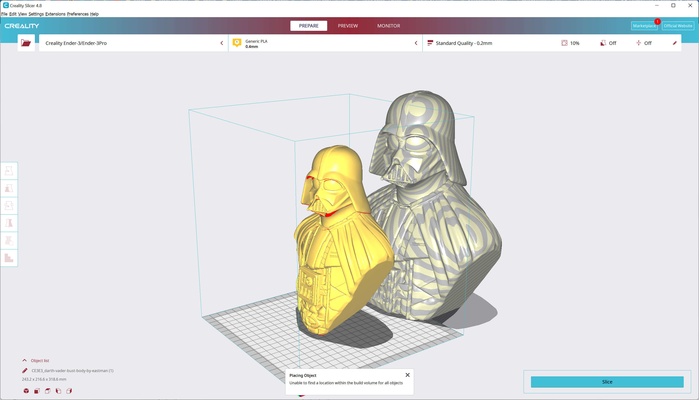The image size is (699, 400).
Task: Open the File menu
Action: [x=4, y=14]
